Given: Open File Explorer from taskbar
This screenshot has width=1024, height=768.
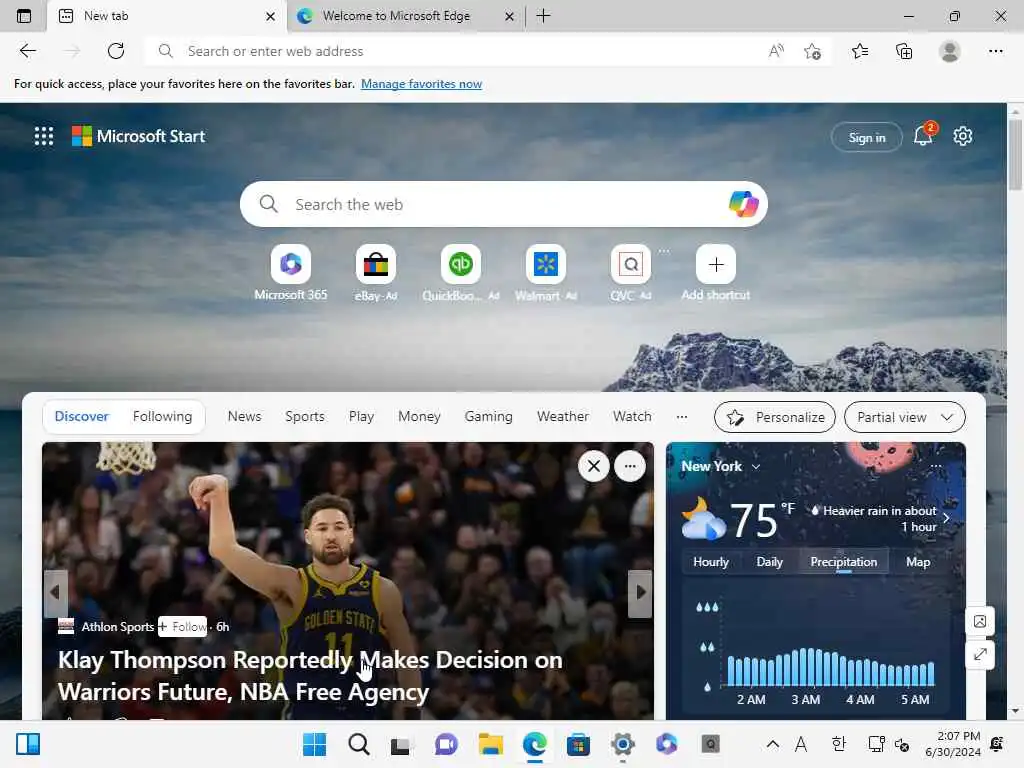Looking at the screenshot, I should point(490,744).
